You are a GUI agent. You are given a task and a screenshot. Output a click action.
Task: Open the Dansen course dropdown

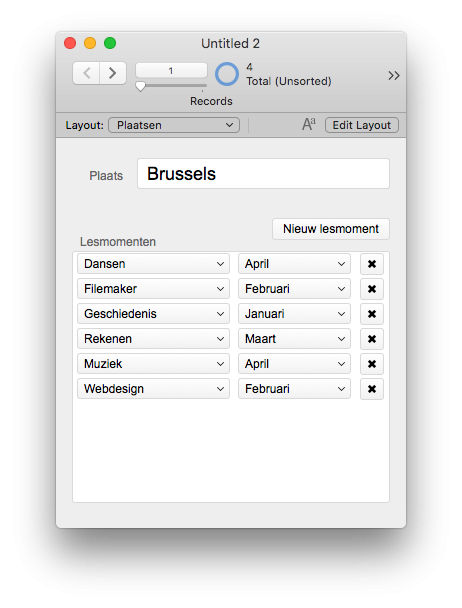(153, 264)
